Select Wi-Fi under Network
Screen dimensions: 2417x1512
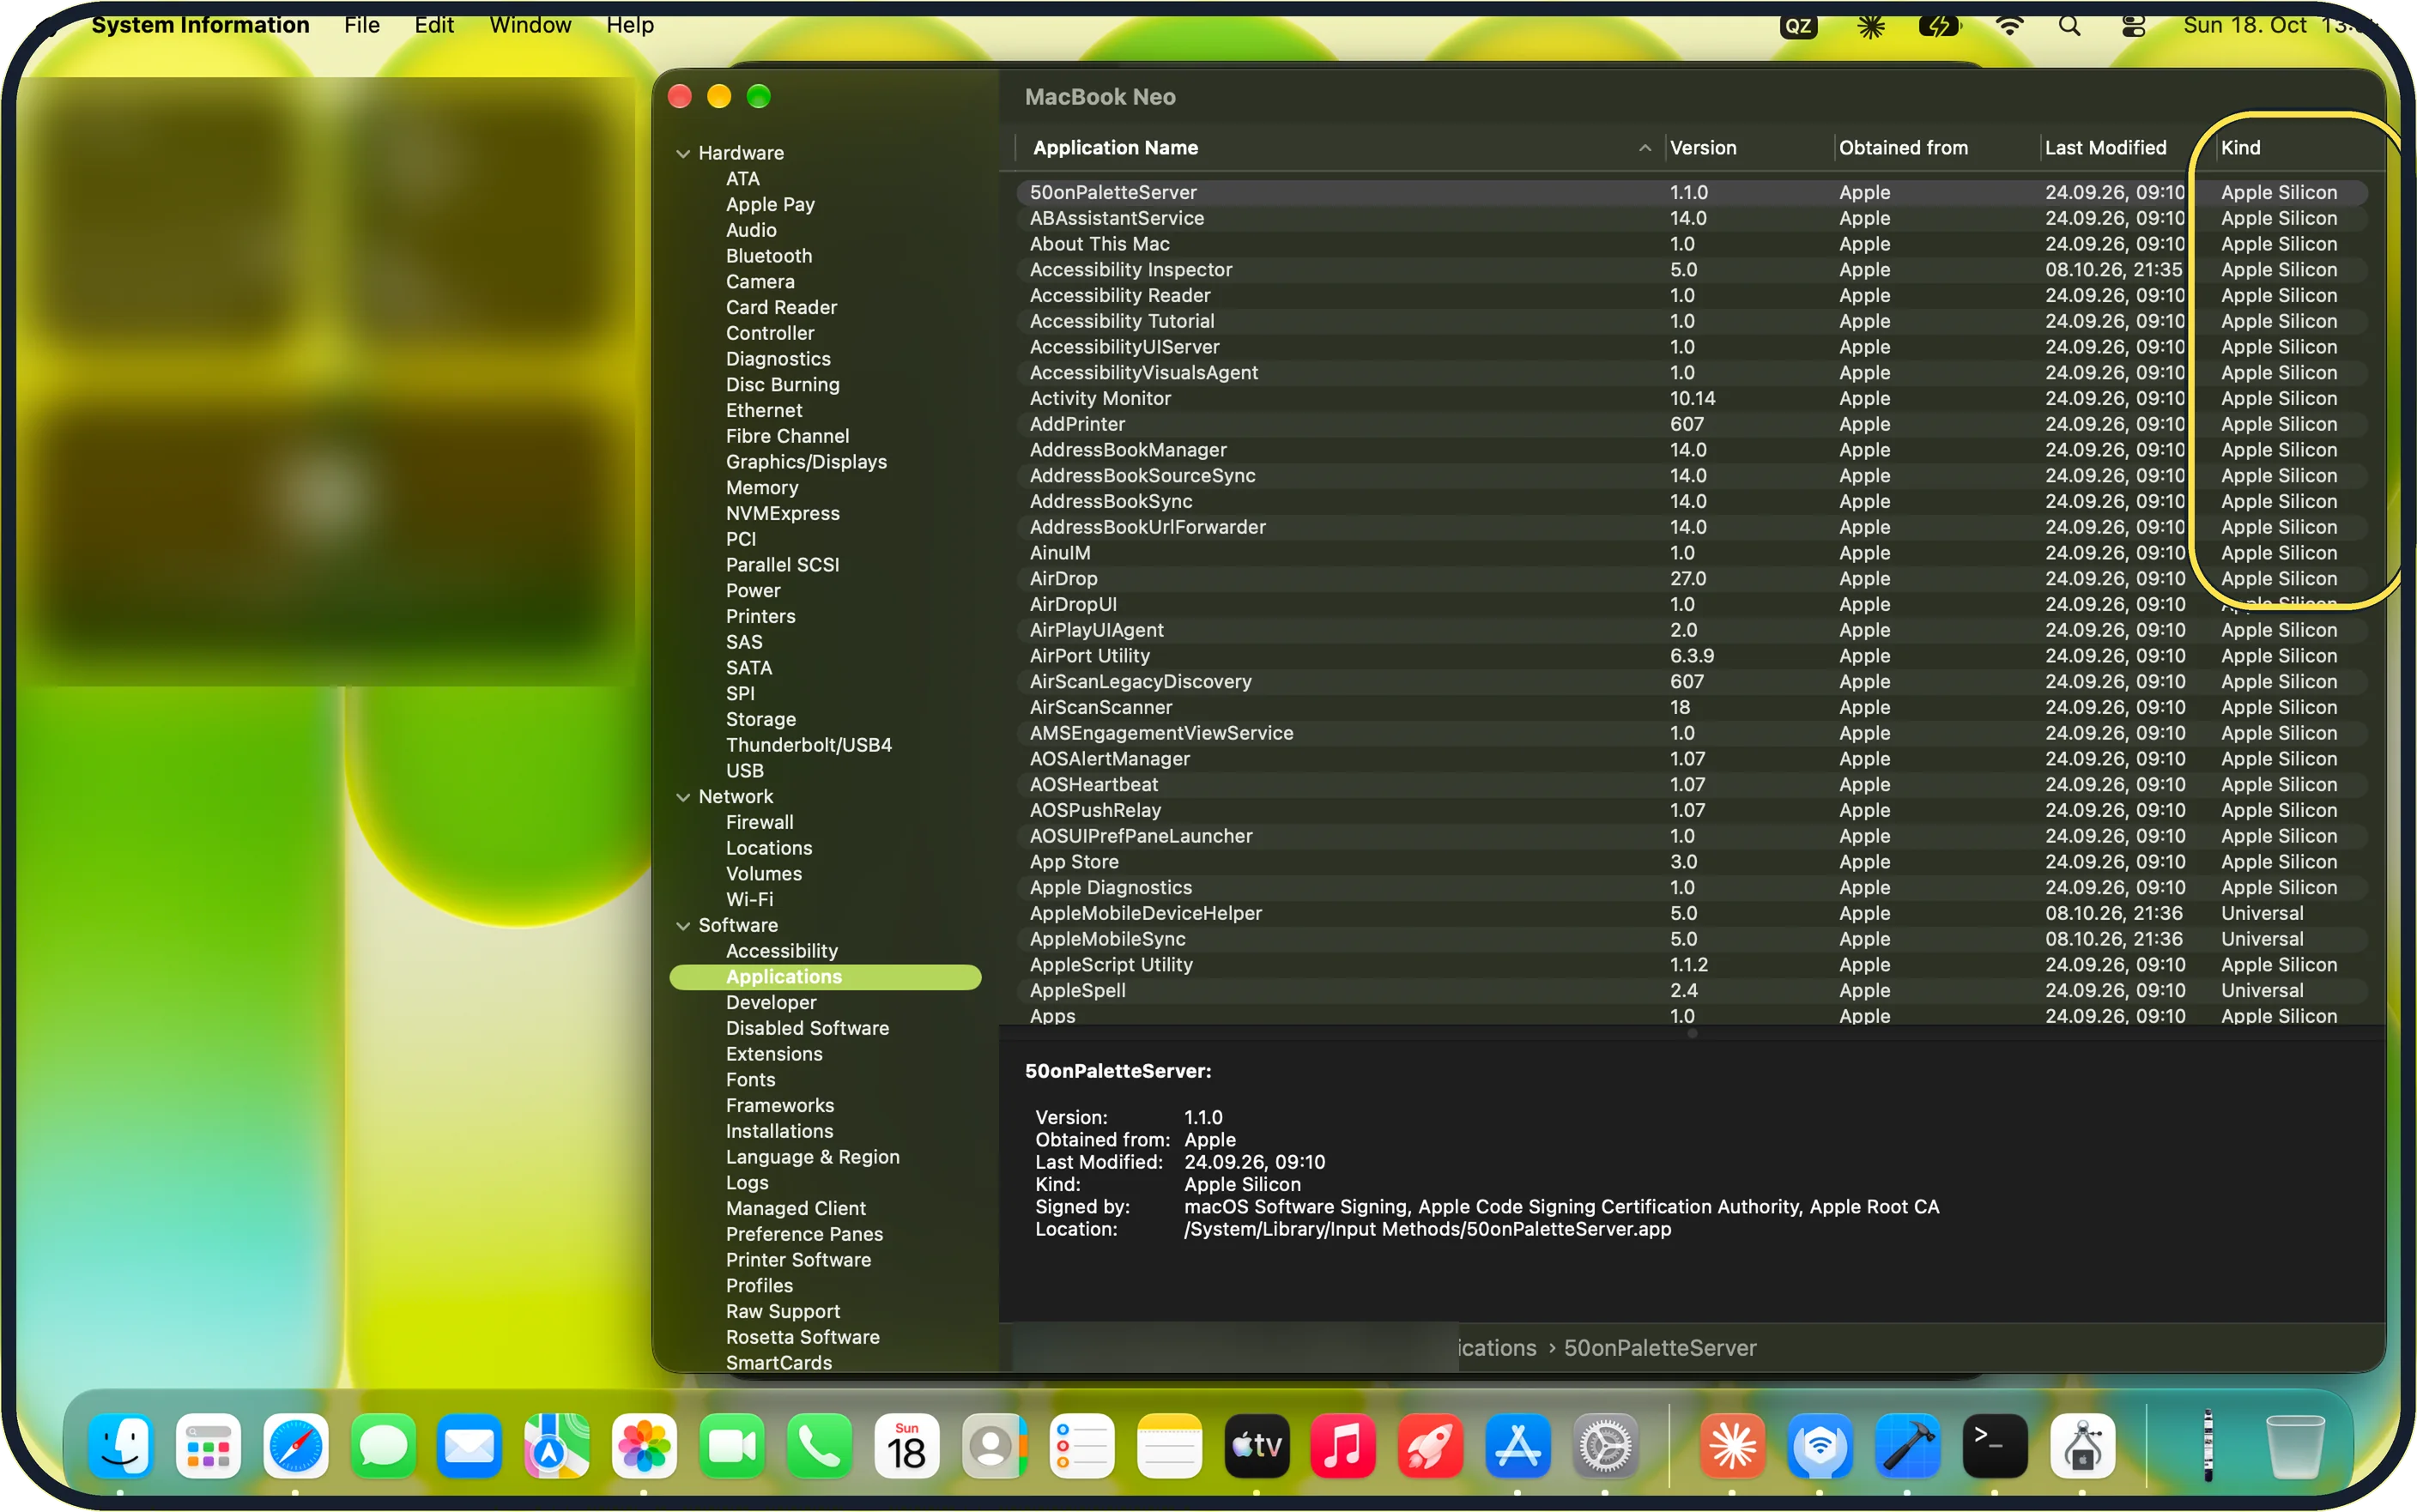[749, 899]
